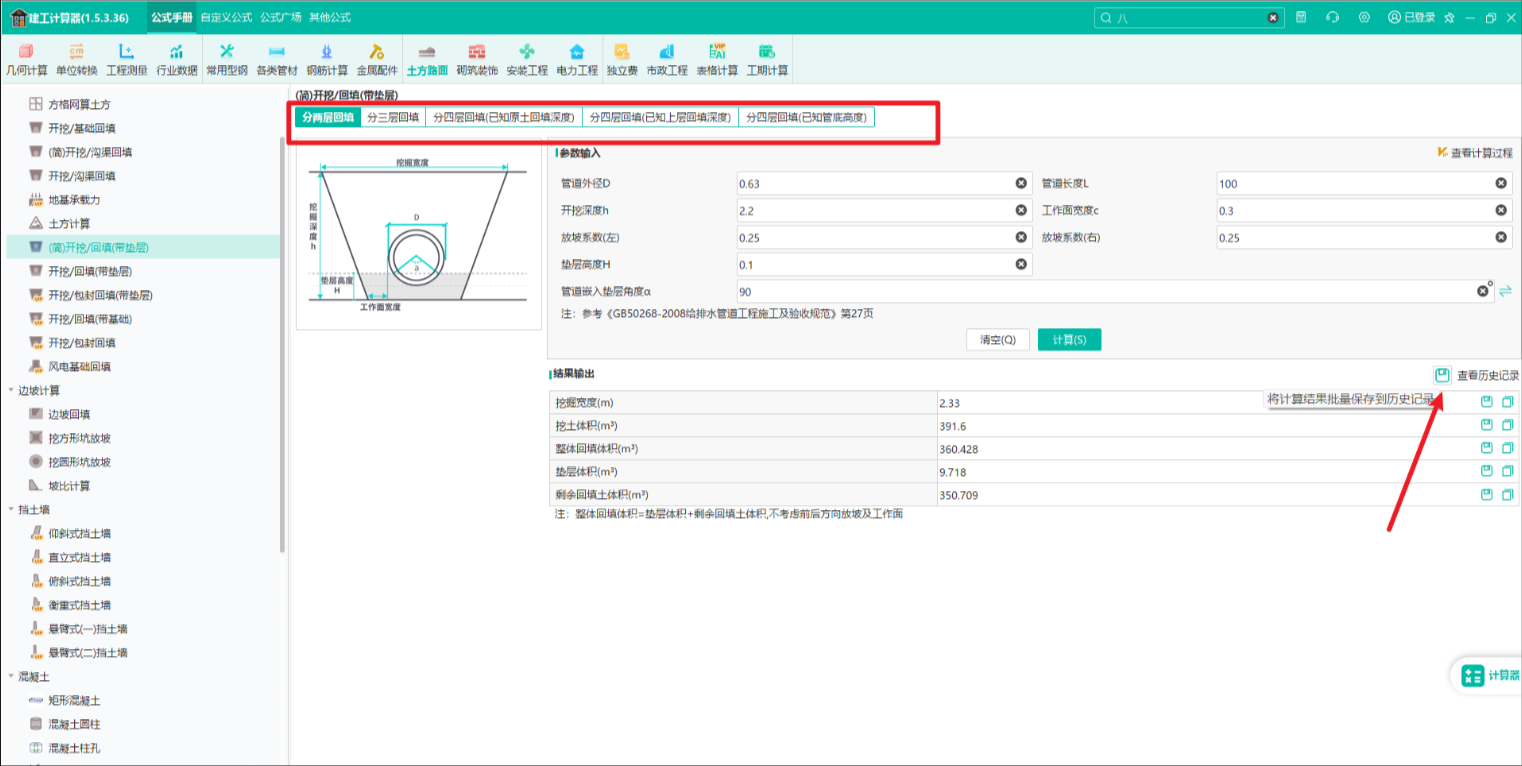Collapse the 挡土墙 tree group

coord(11,509)
